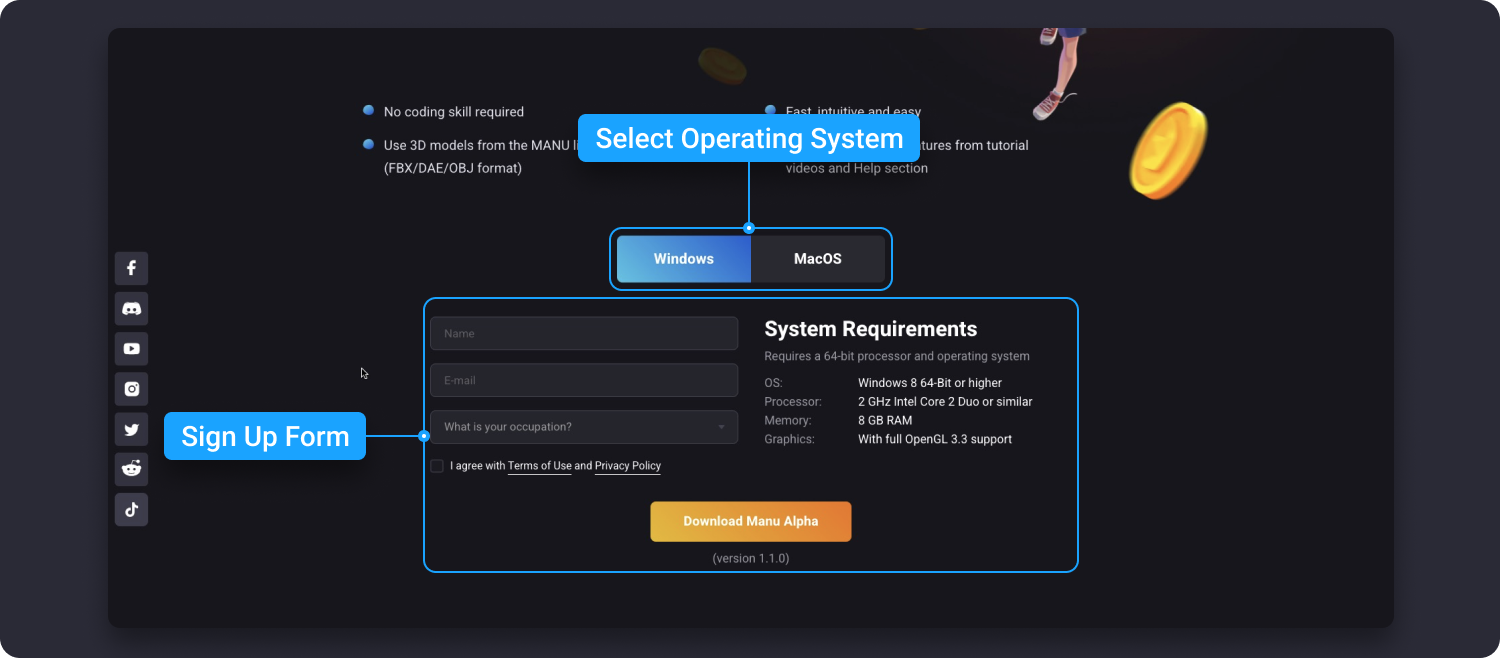
Task: Click the Windows 8 64-Bit or higher text
Action: pyautogui.click(x=930, y=383)
